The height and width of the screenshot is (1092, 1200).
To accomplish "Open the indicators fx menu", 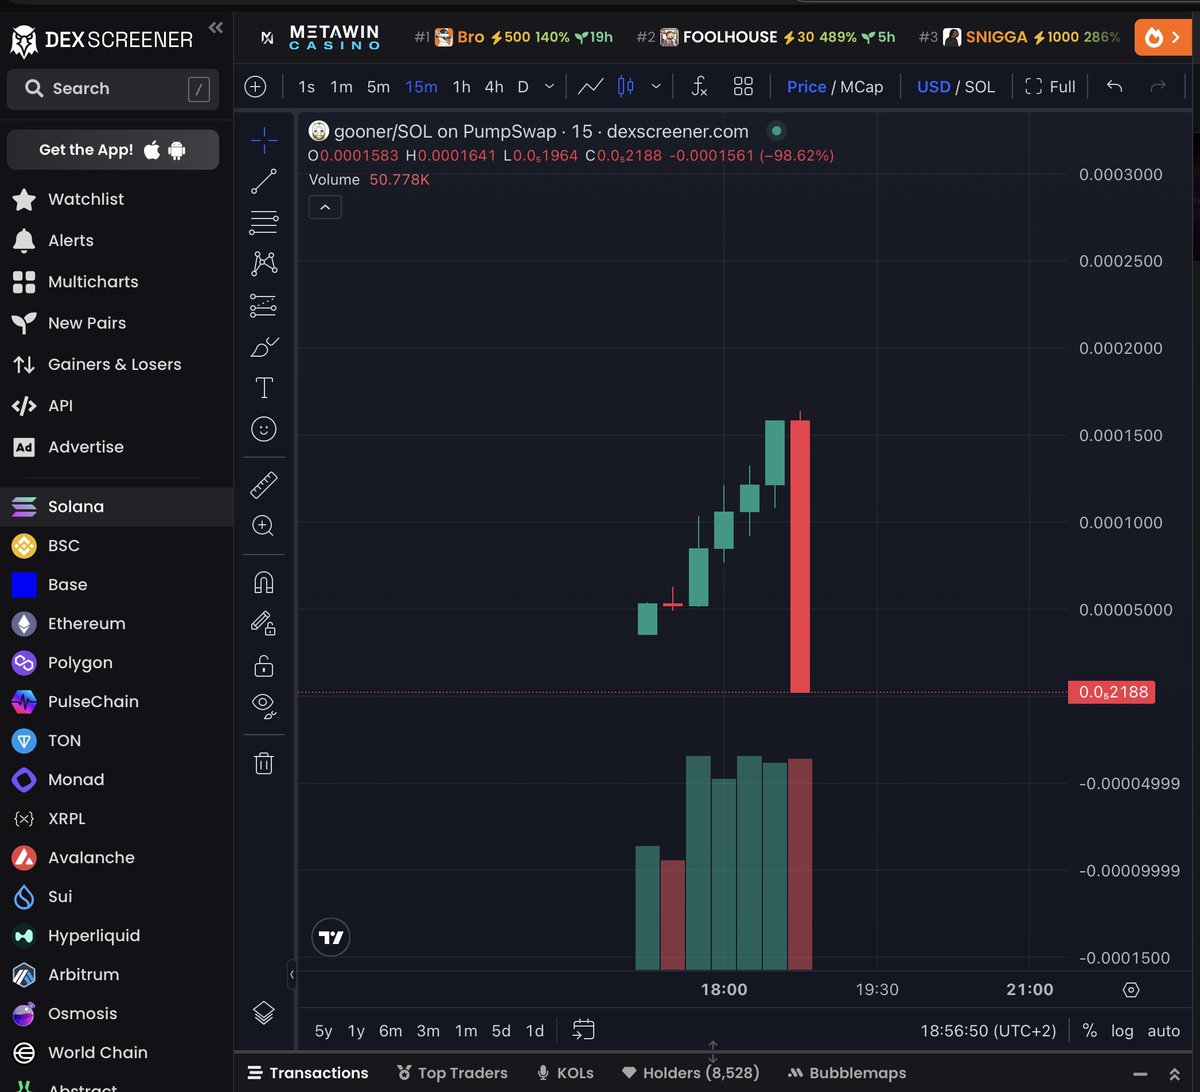I will pyautogui.click(x=700, y=87).
